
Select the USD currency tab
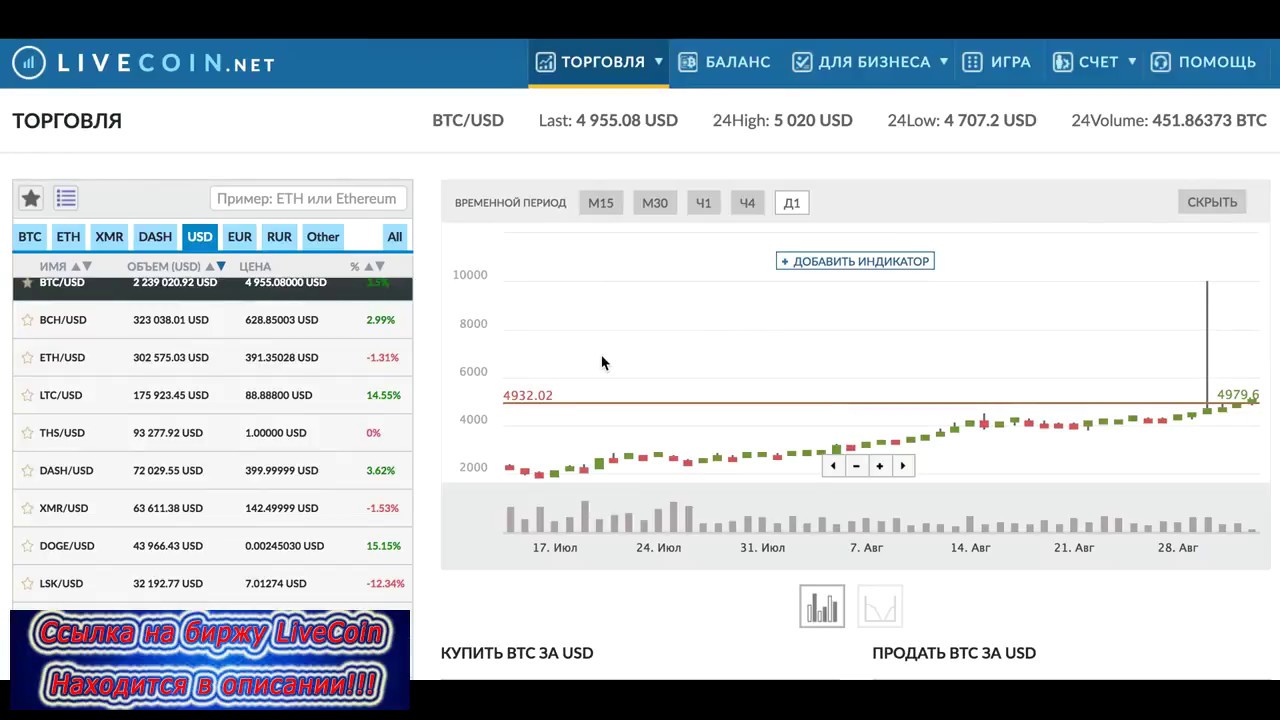(x=200, y=237)
